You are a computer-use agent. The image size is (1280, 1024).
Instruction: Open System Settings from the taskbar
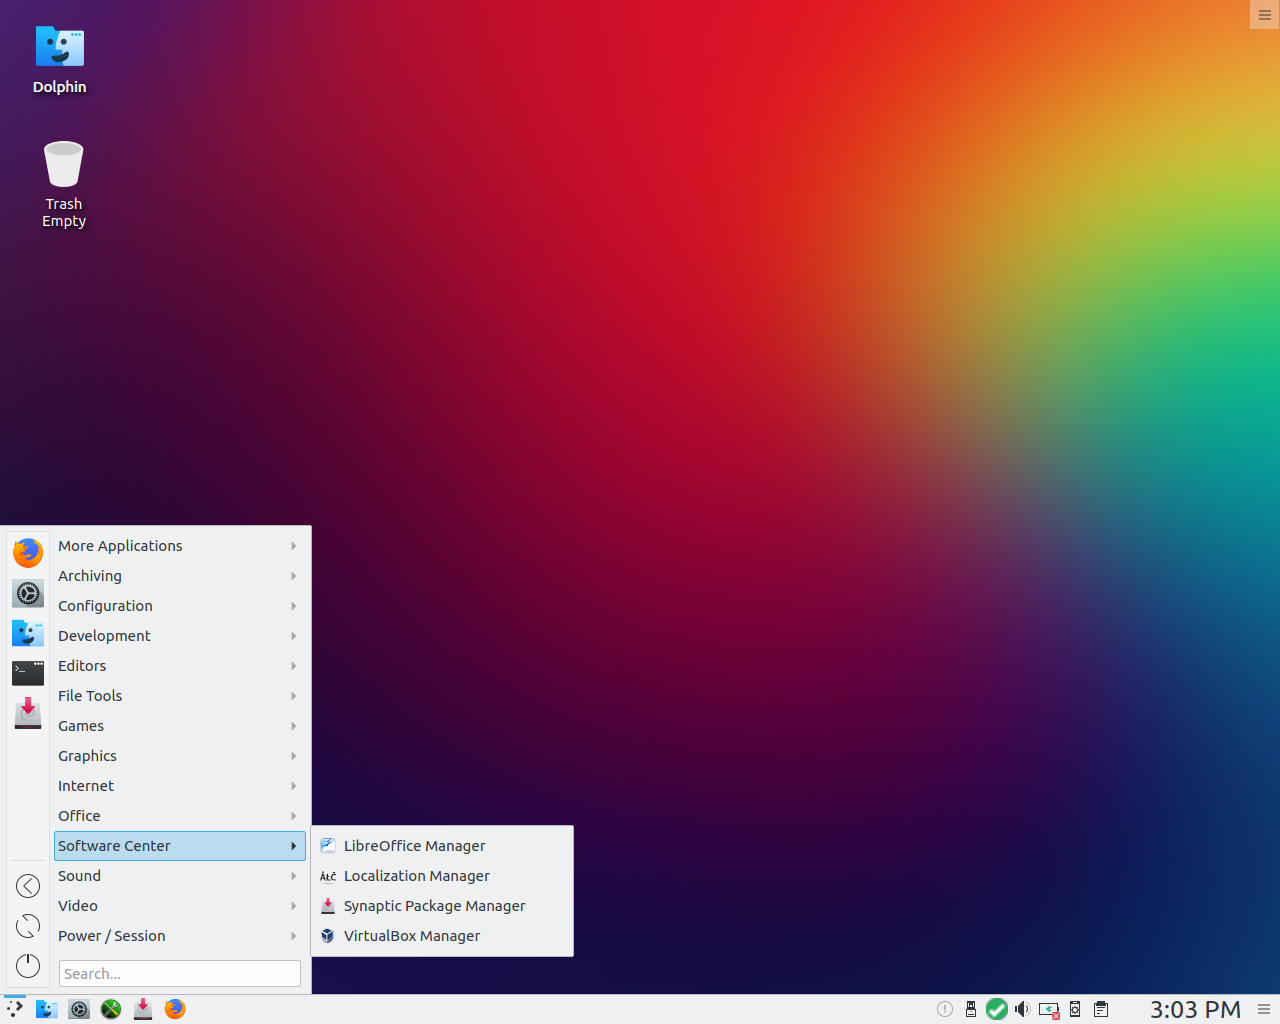[79, 1009]
